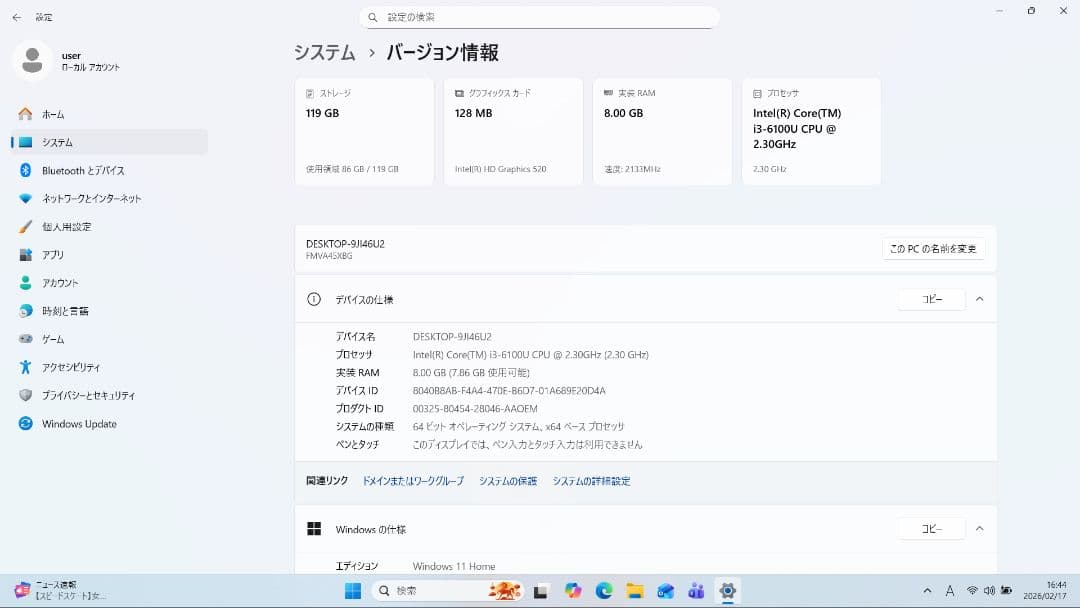This screenshot has height=608, width=1080.
Task: Open Microsoft Edge from the taskbar
Action: [x=604, y=591]
